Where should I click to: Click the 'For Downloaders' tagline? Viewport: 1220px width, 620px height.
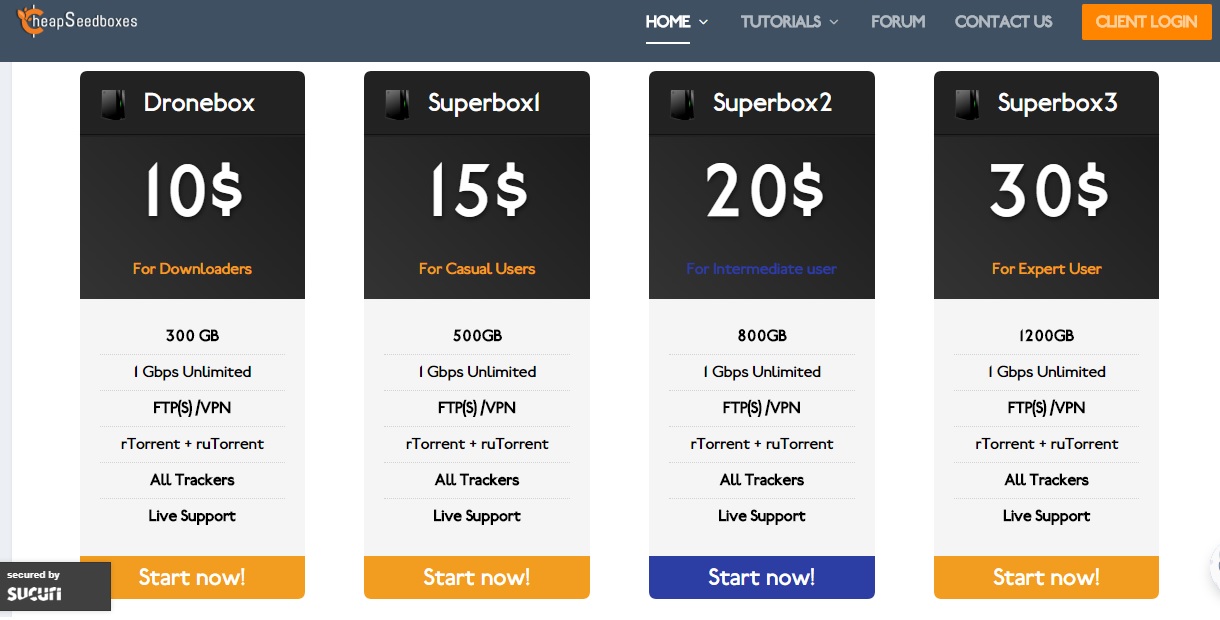[x=192, y=269]
